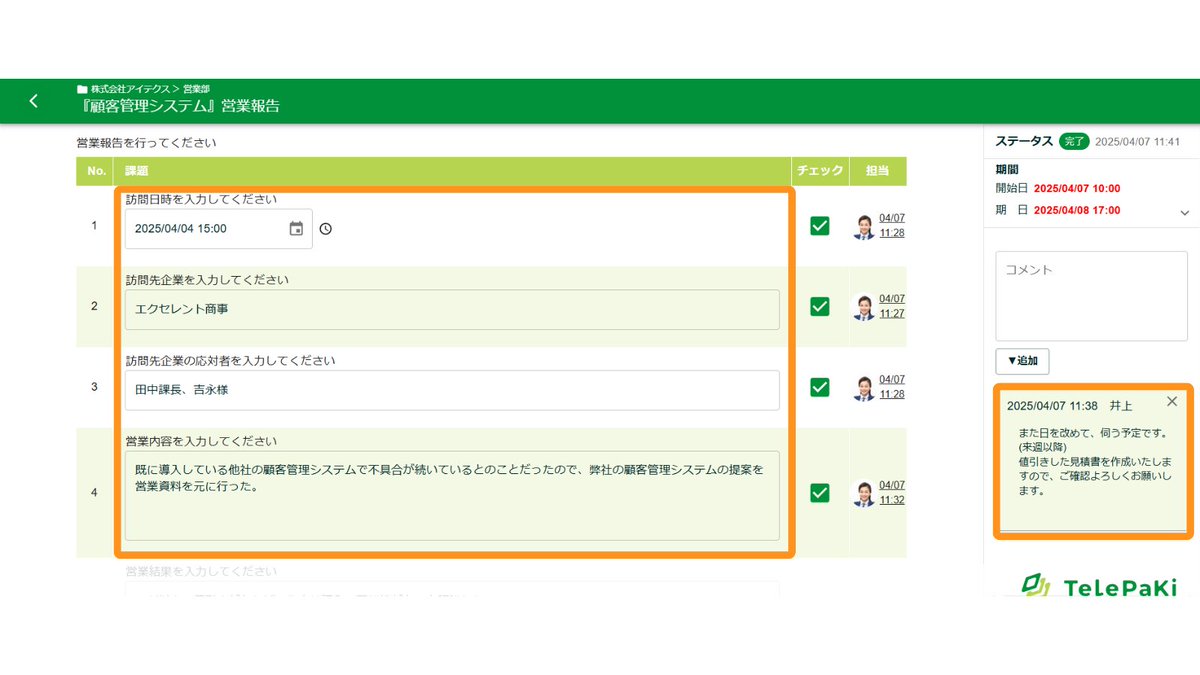
Task: Click the assignee avatar in row 3
Action: point(864,387)
